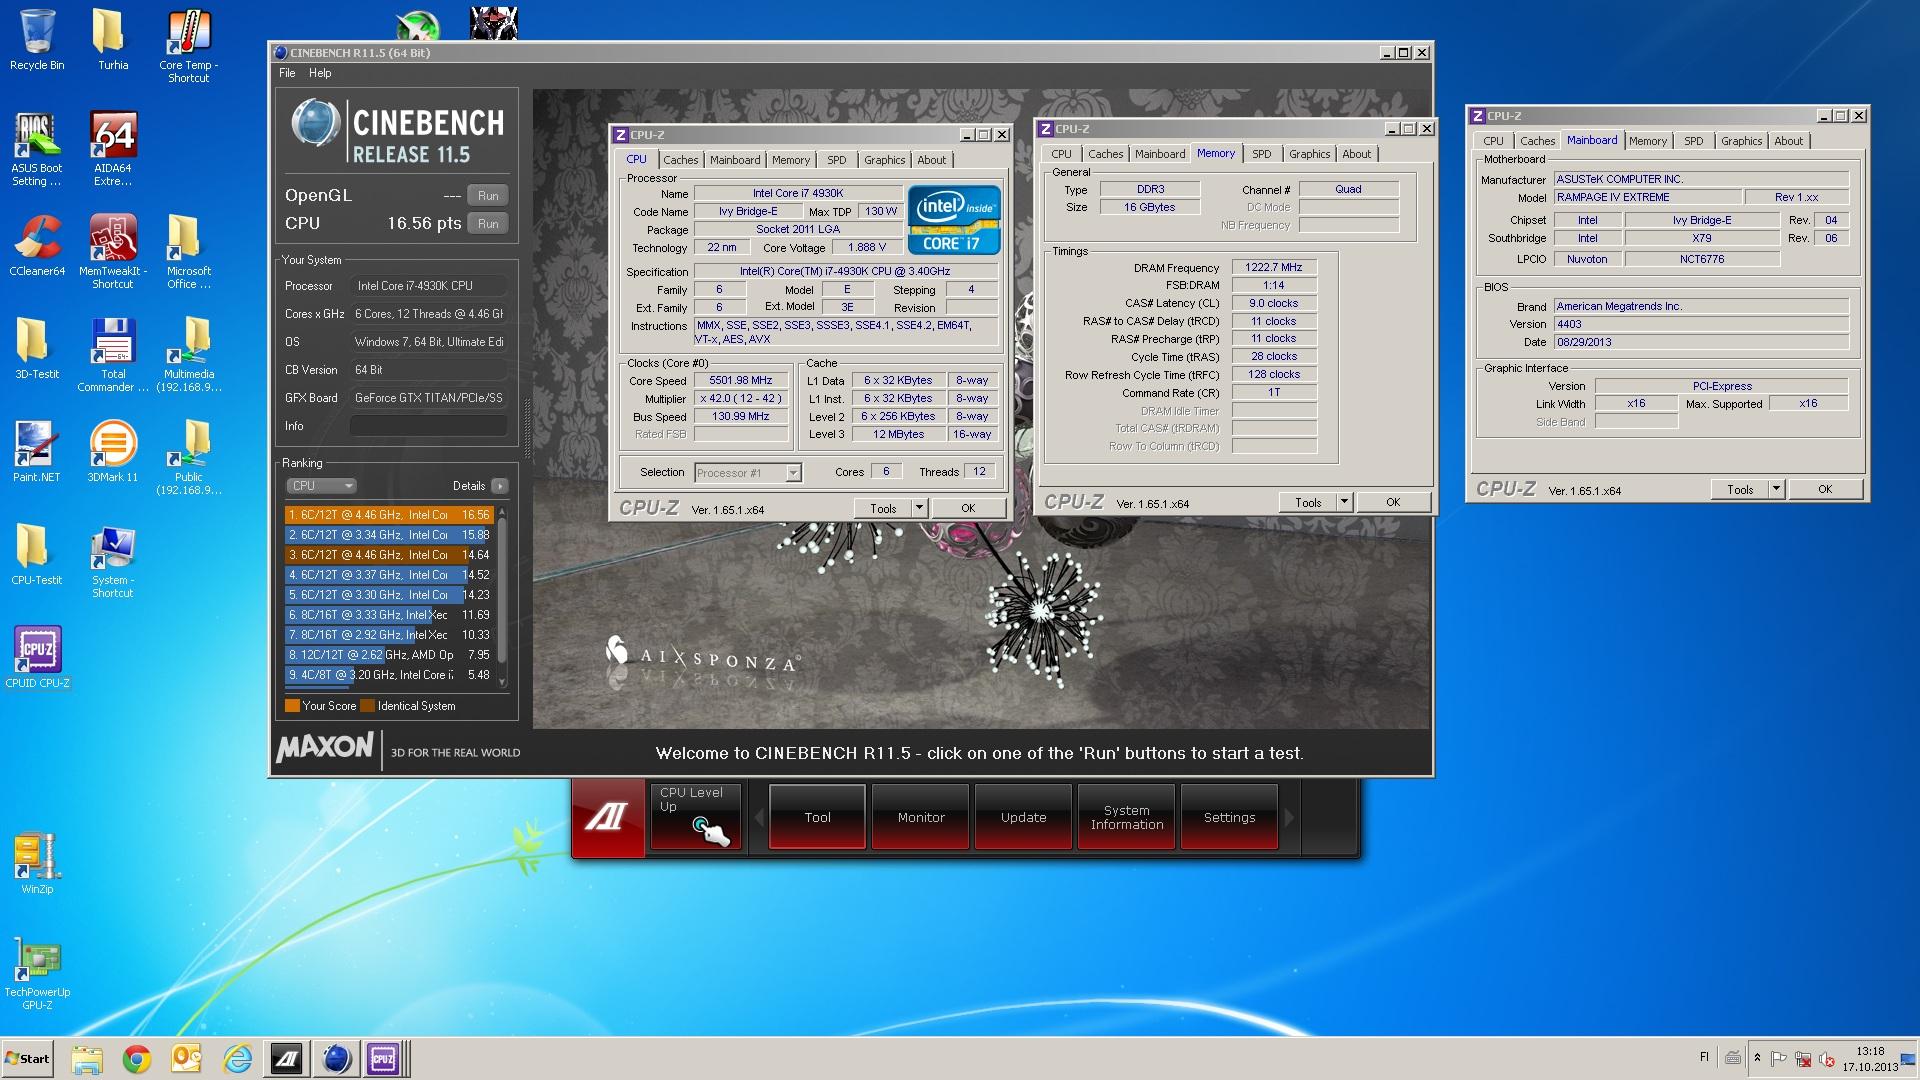This screenshot has width=1920, height=1080.
Task: Open Cinebench File menu
Action: [287, 73]
